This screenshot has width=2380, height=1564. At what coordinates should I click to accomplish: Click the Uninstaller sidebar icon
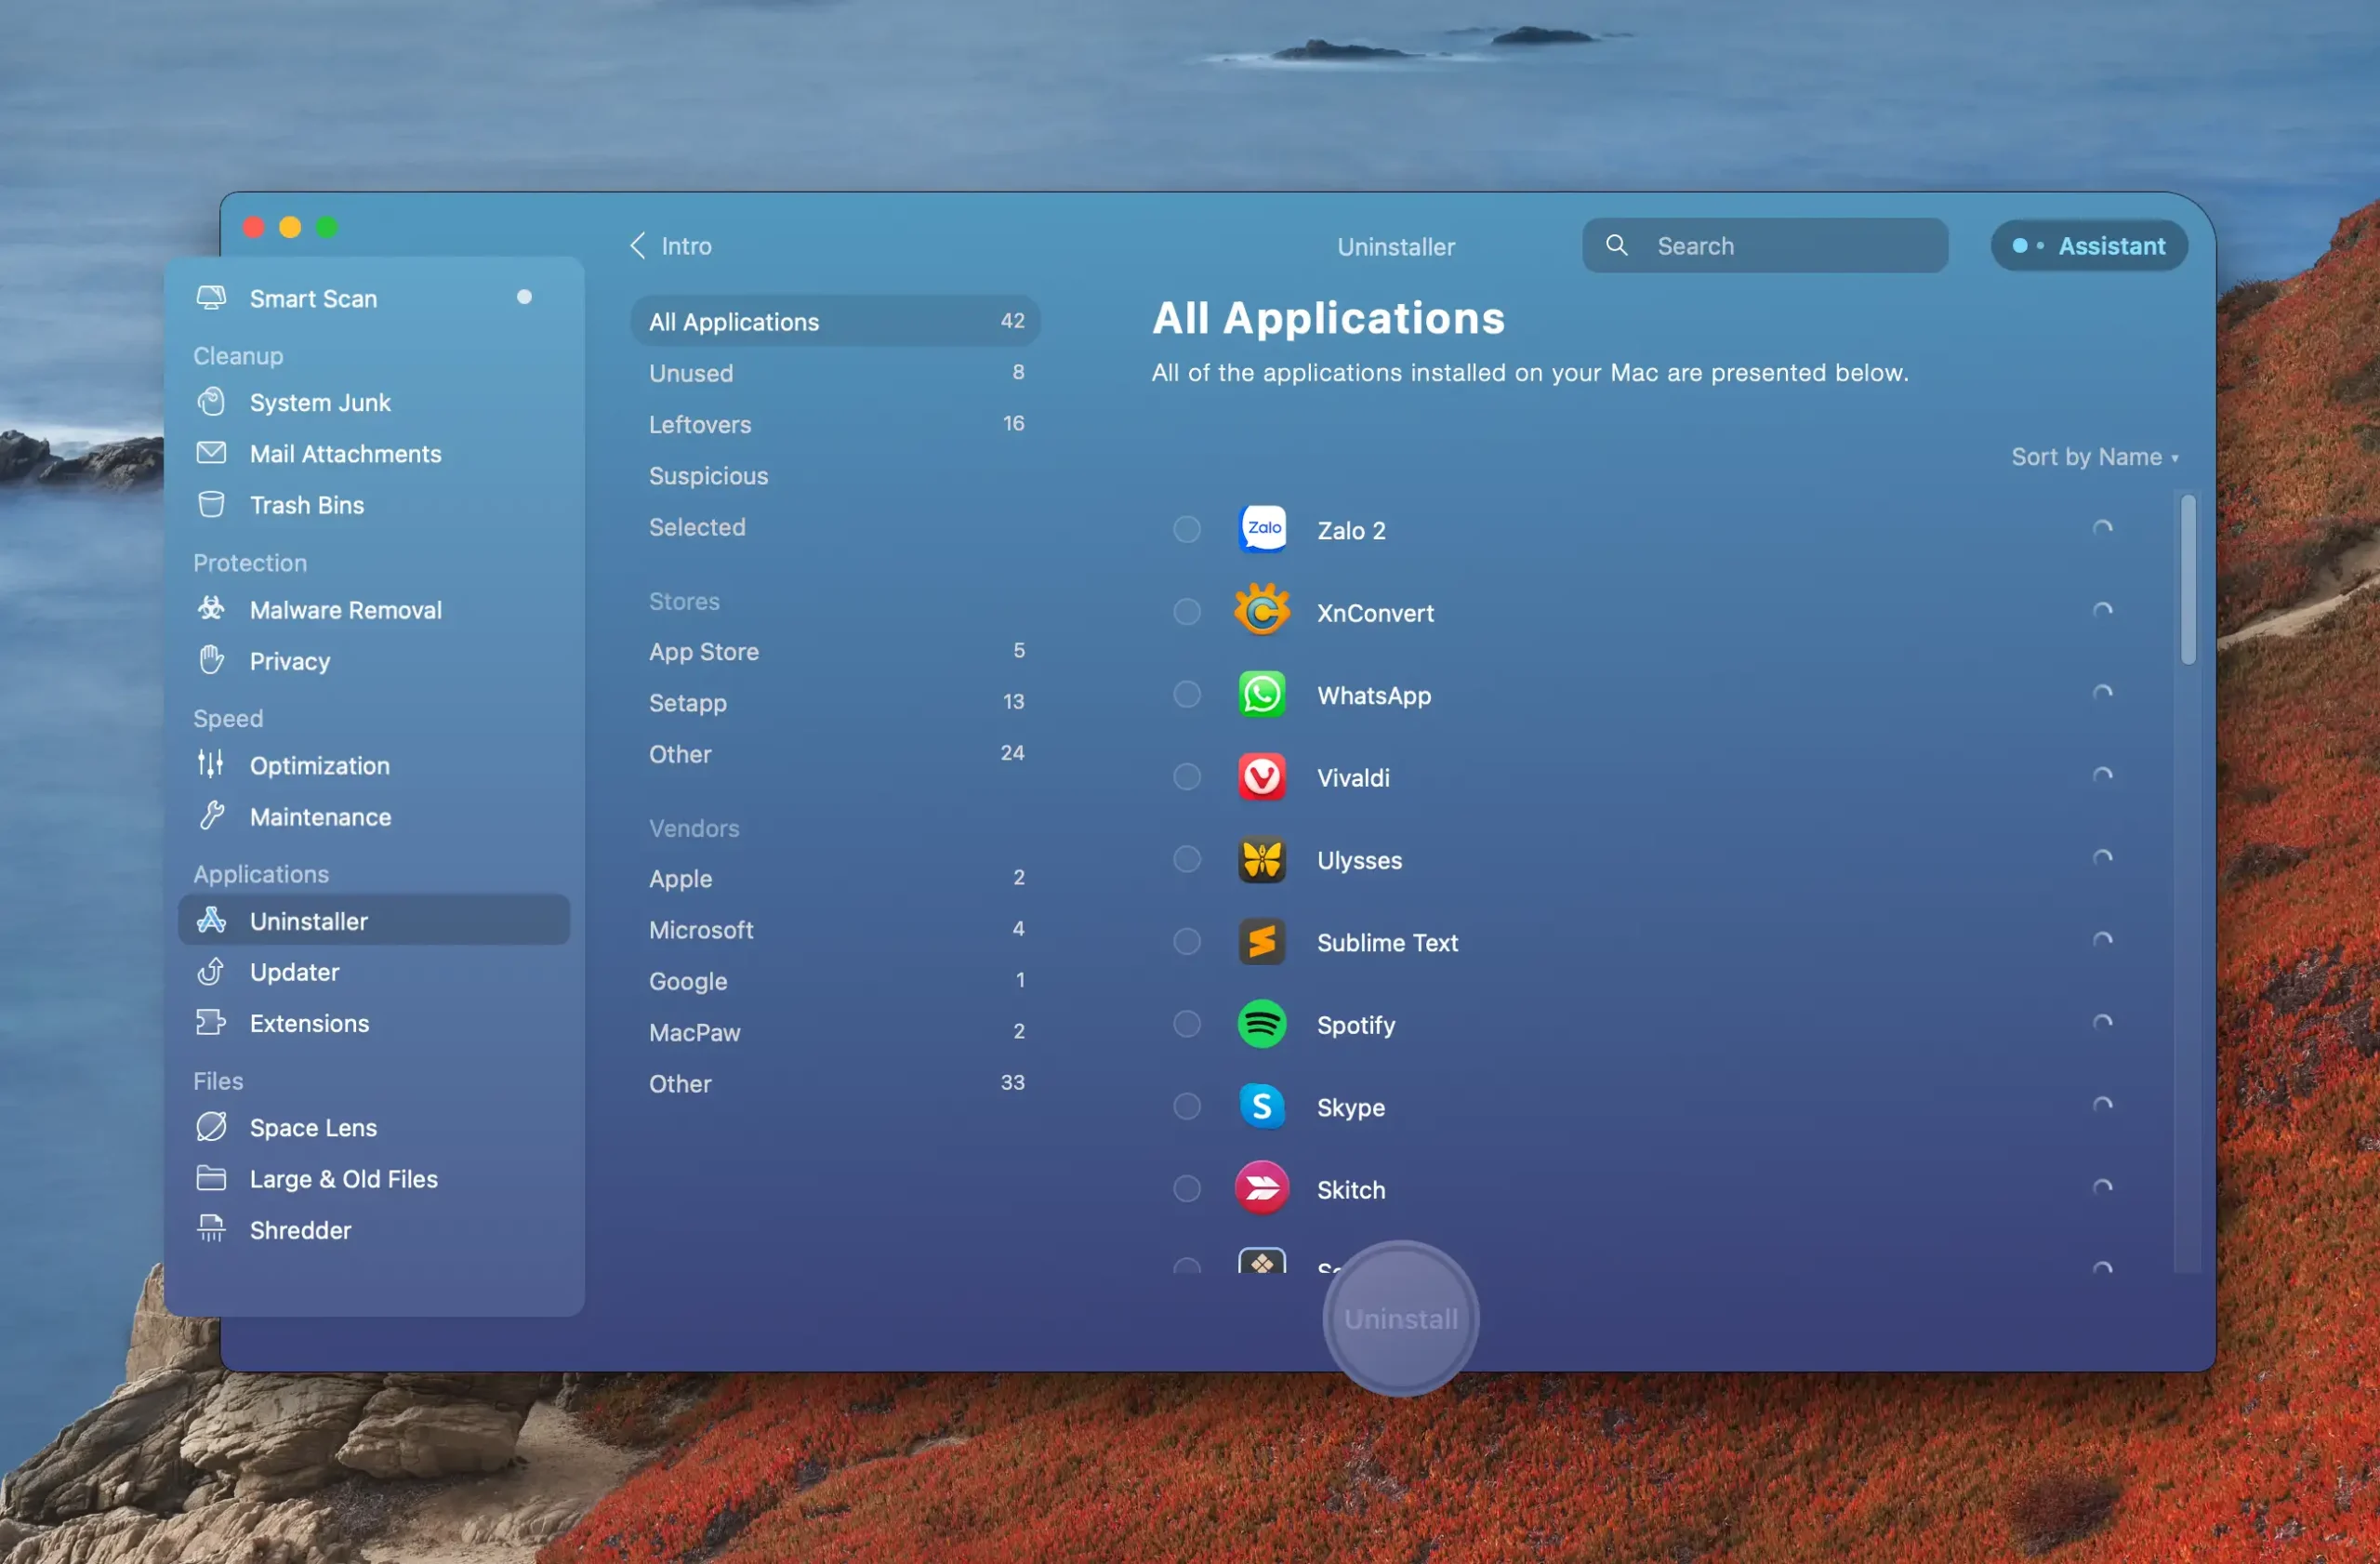point(211,920)
